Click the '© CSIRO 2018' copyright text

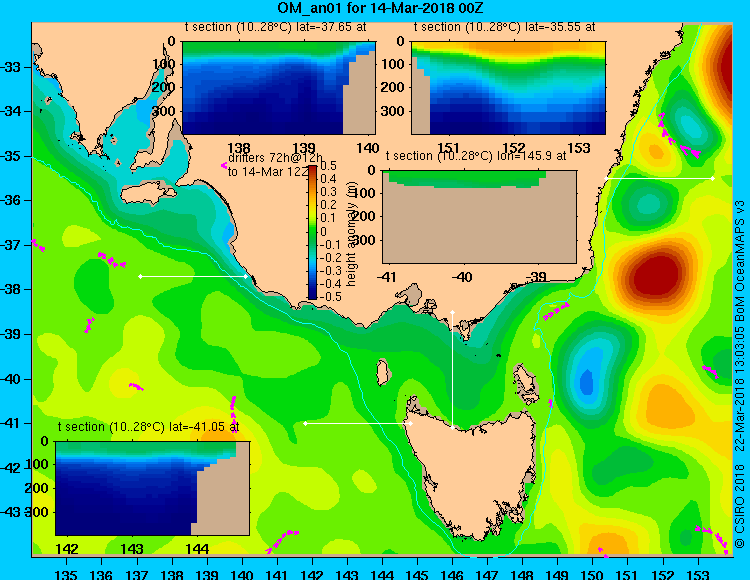pyautogui.click(x=740, y=506)
